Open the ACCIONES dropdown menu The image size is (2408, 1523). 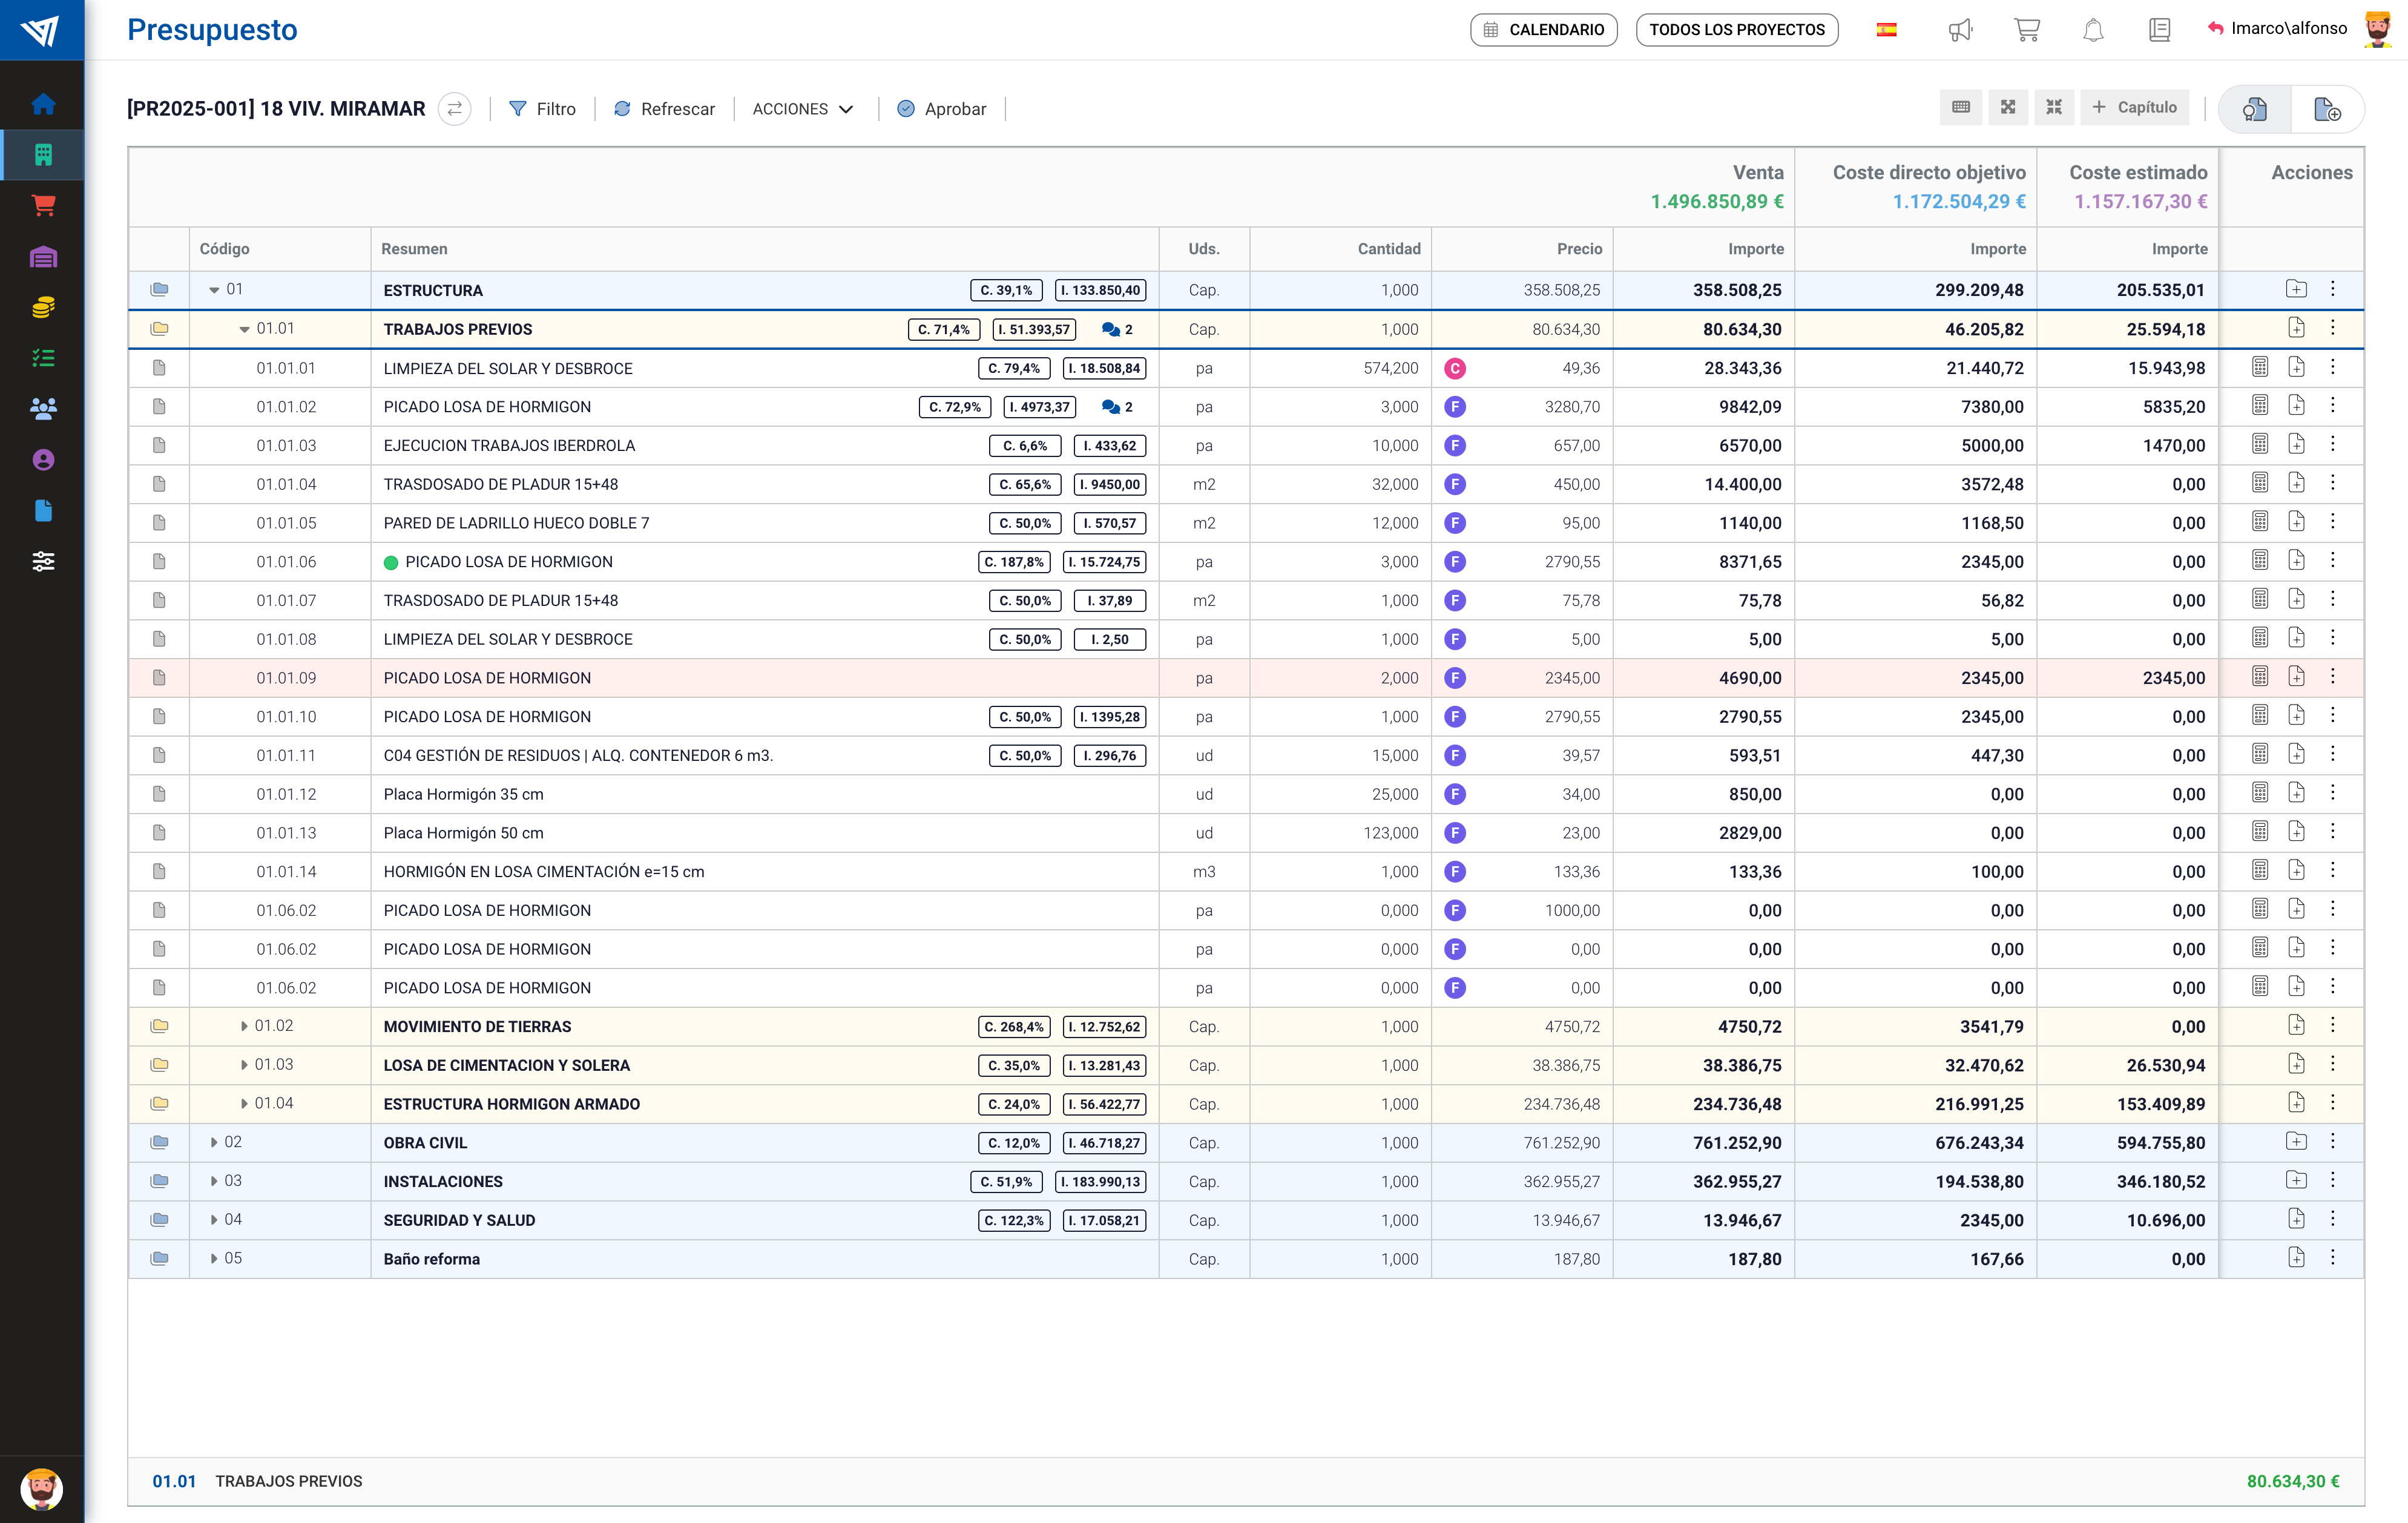(x=802, y=109)
